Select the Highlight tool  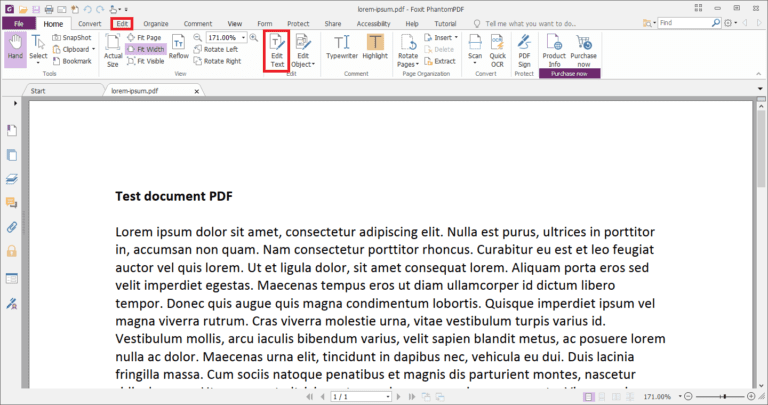tap(375, 48)
